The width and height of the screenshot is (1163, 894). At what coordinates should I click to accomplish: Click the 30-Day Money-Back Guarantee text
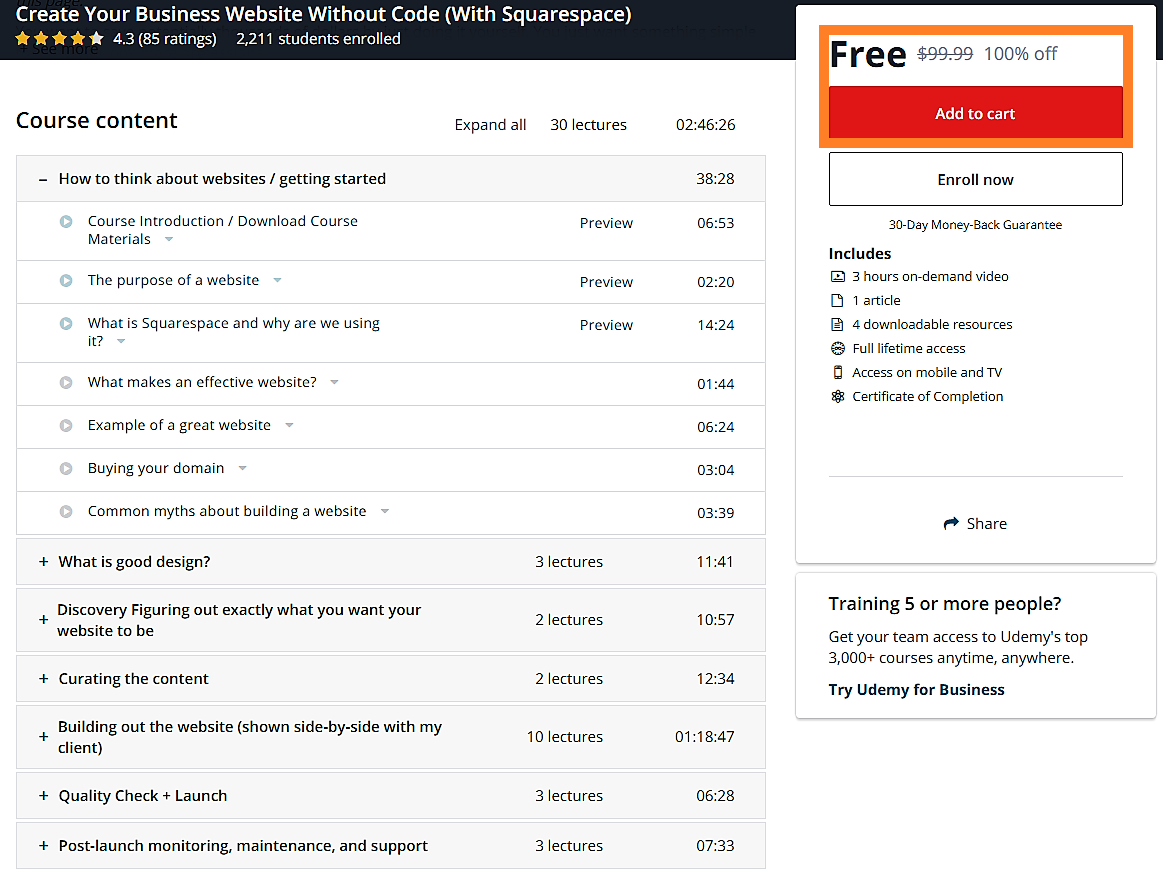click(975, 225)
